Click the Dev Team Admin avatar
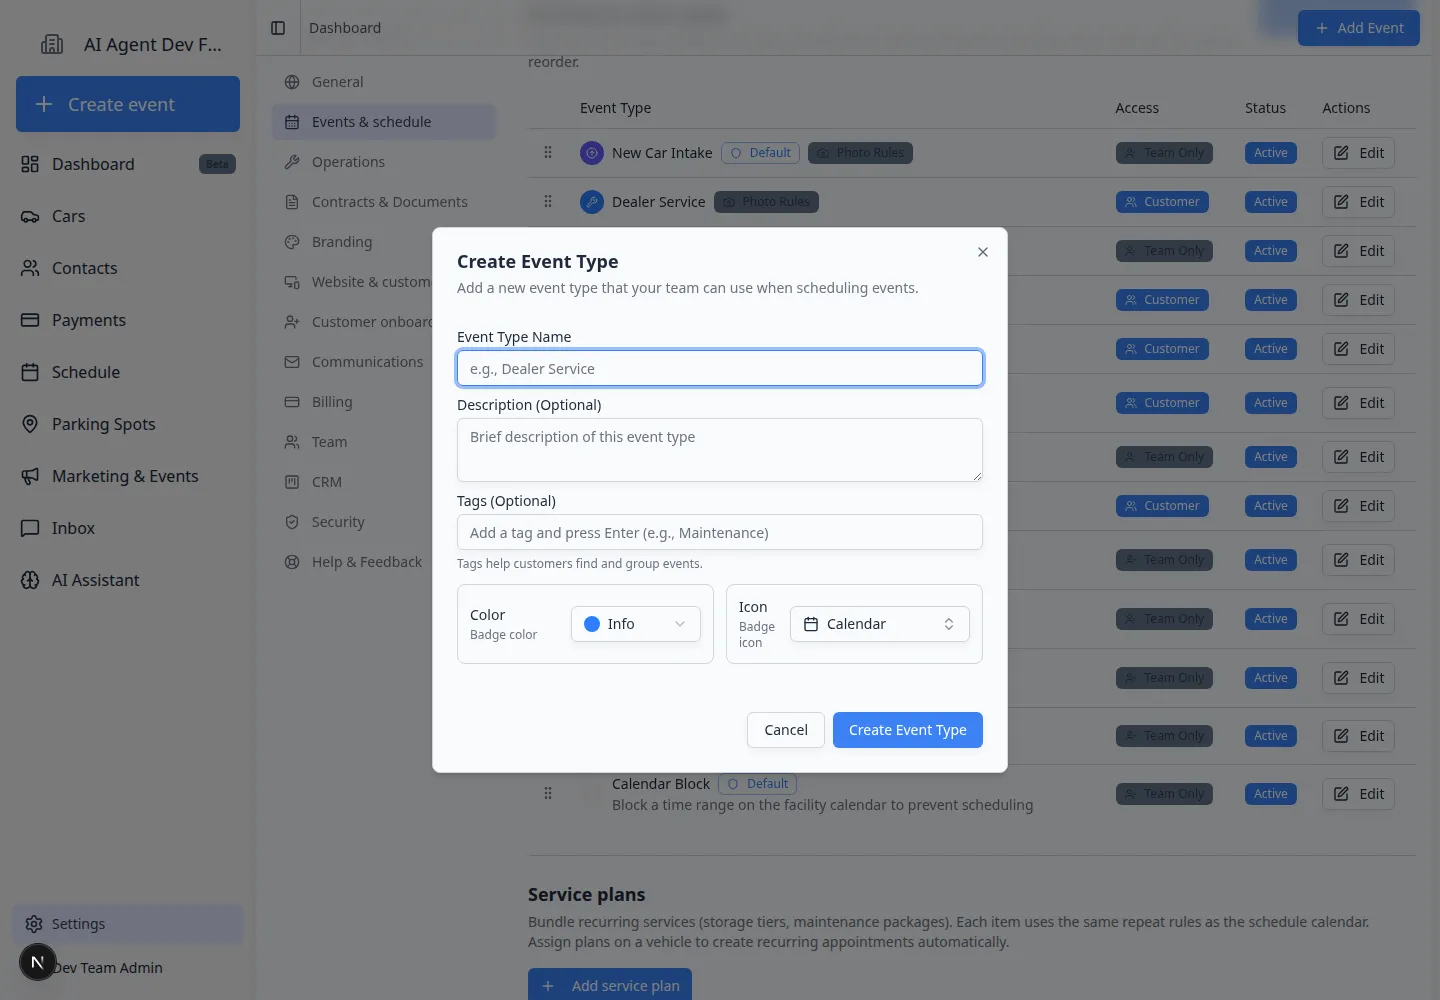Viewport: 1440px width, 1000px height. (x=38, y=963)
